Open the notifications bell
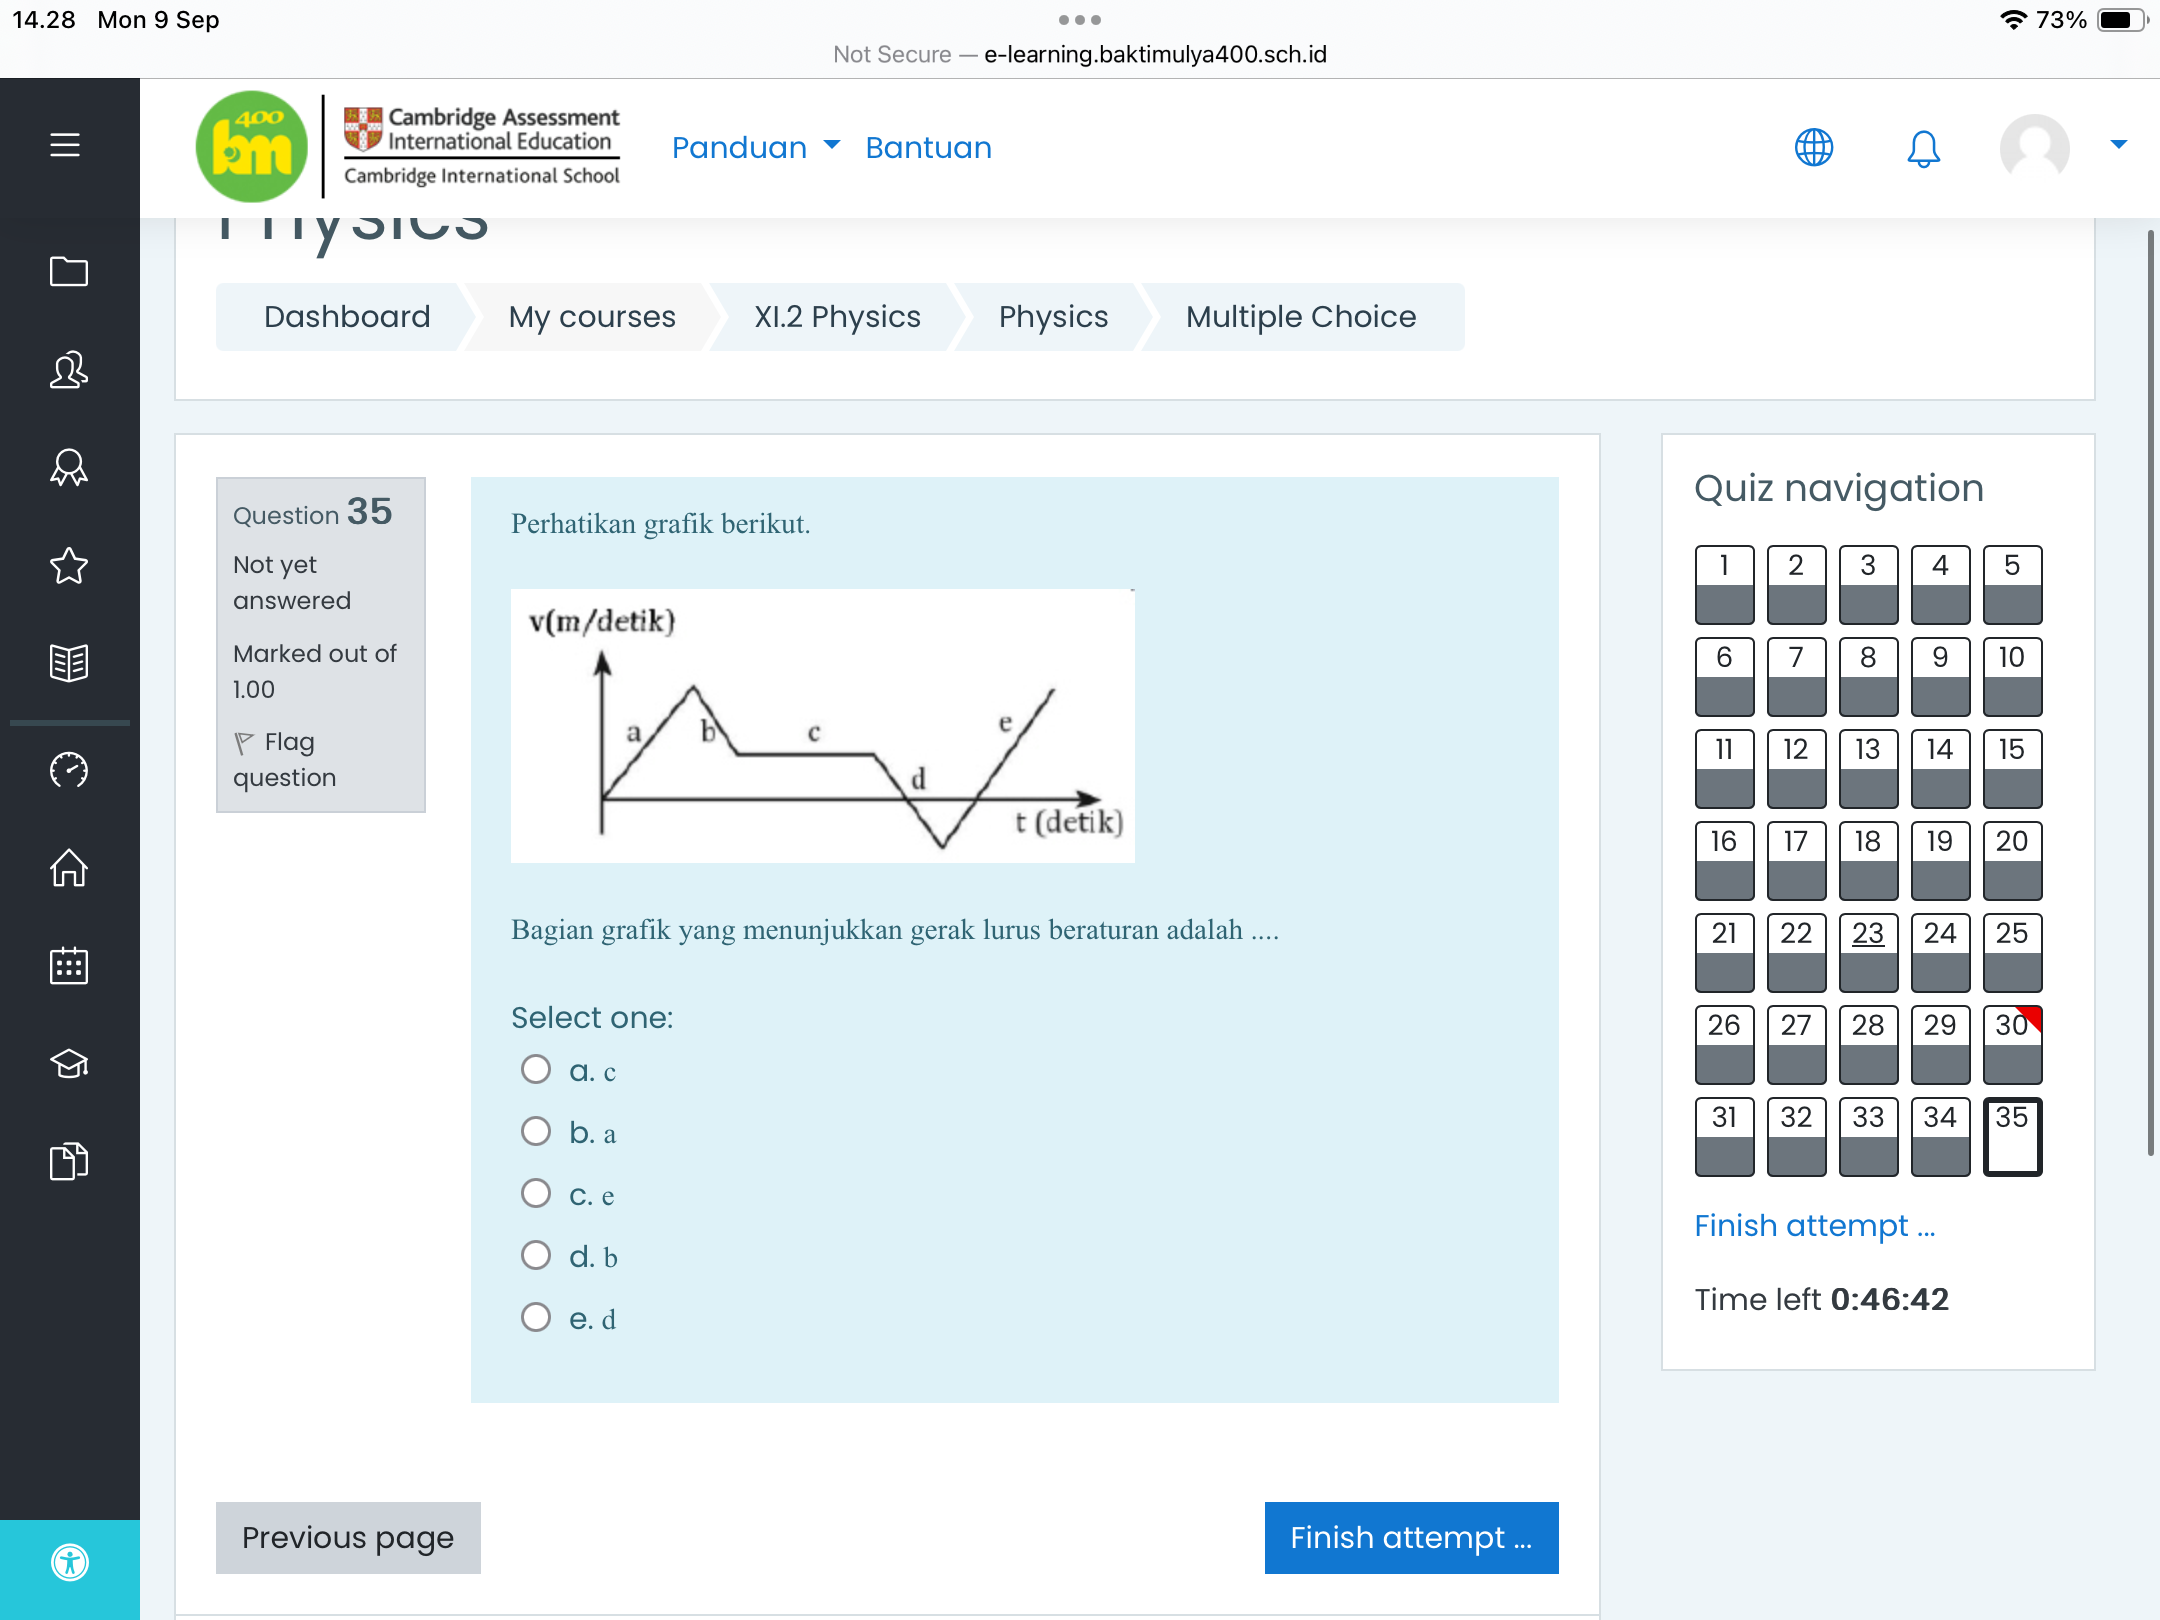The height and width of the screenshot is (1620, 2160). (x=1923, y=148)
